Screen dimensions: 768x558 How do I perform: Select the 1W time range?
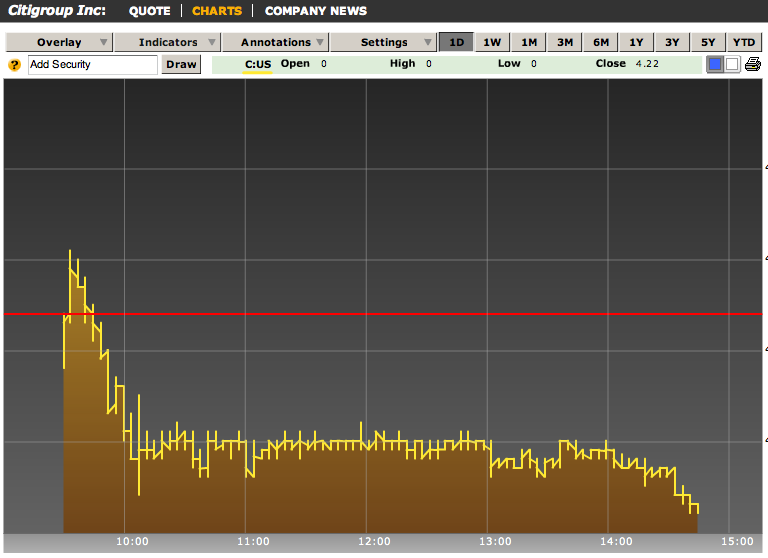[x=492, y=42]
